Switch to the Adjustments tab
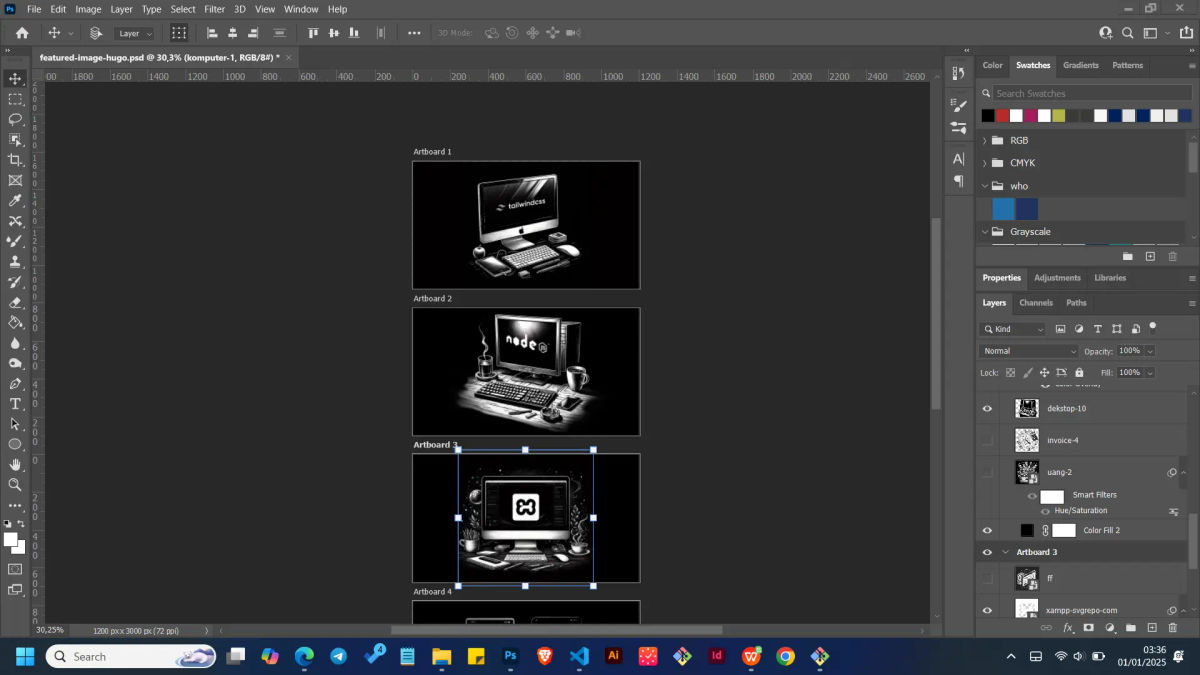 [x=1057, y=278]
